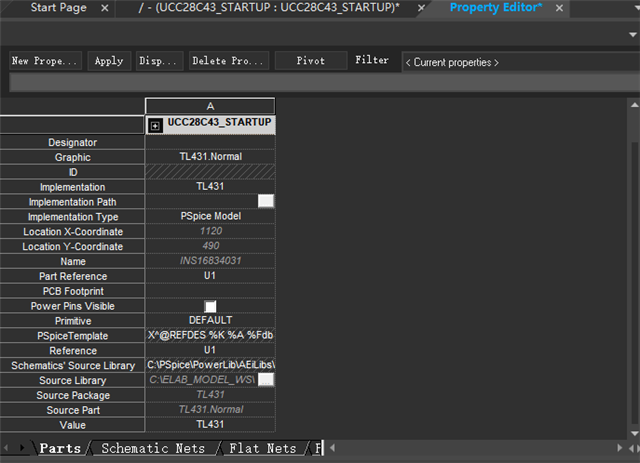Click the Part Reference value U1
Screen dimensions: 640x463
point(210,276)
